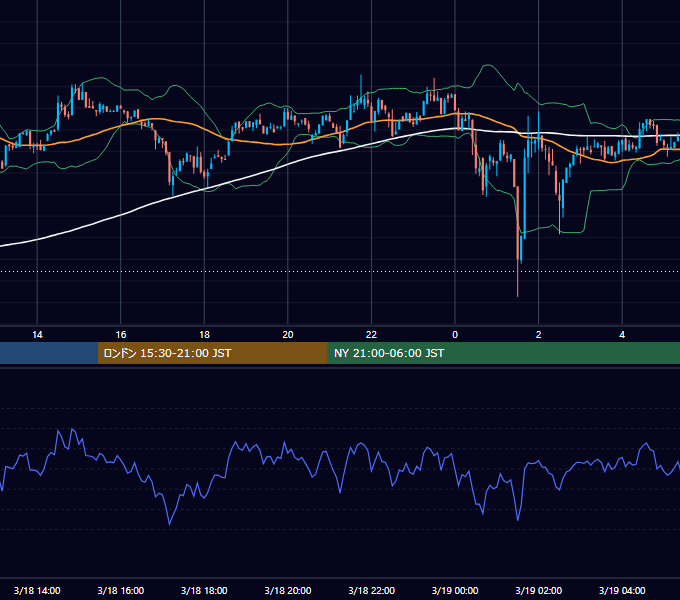680x600 pixels.
Task: Click the 3/19 02:00 date label
Action: [x=539, y=590]
